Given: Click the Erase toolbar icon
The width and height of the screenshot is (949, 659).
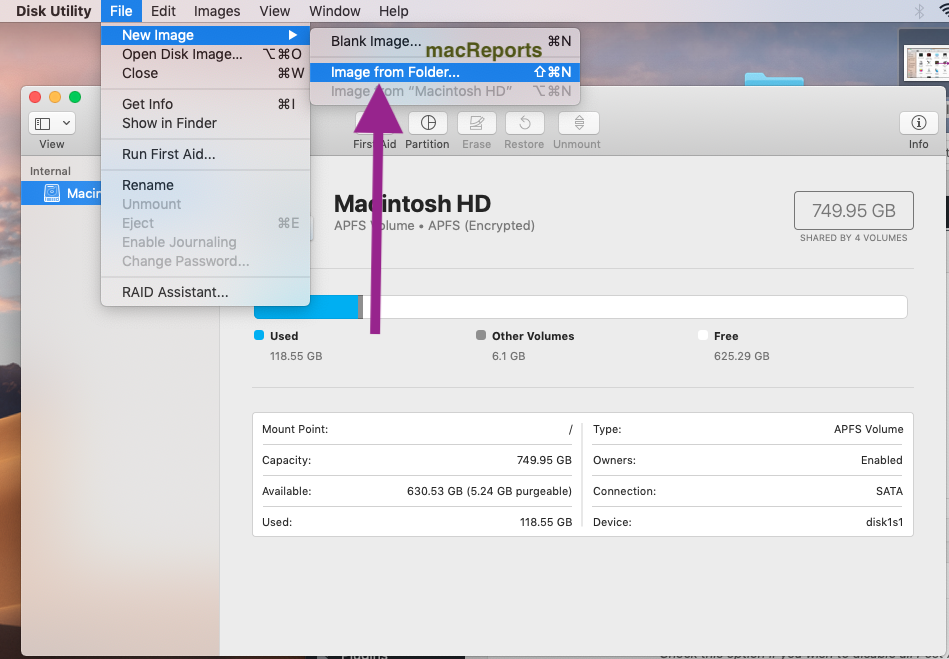Looking at the screenshot, I should [476, 123].
